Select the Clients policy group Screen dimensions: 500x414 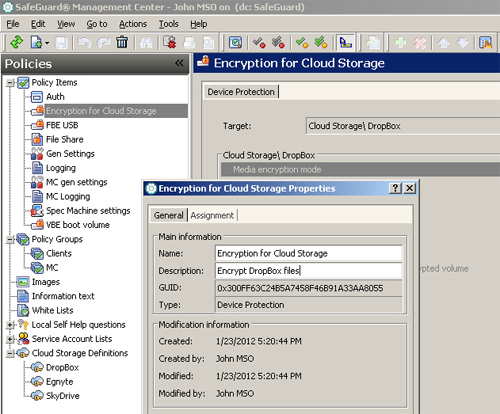tap(59, 254)
